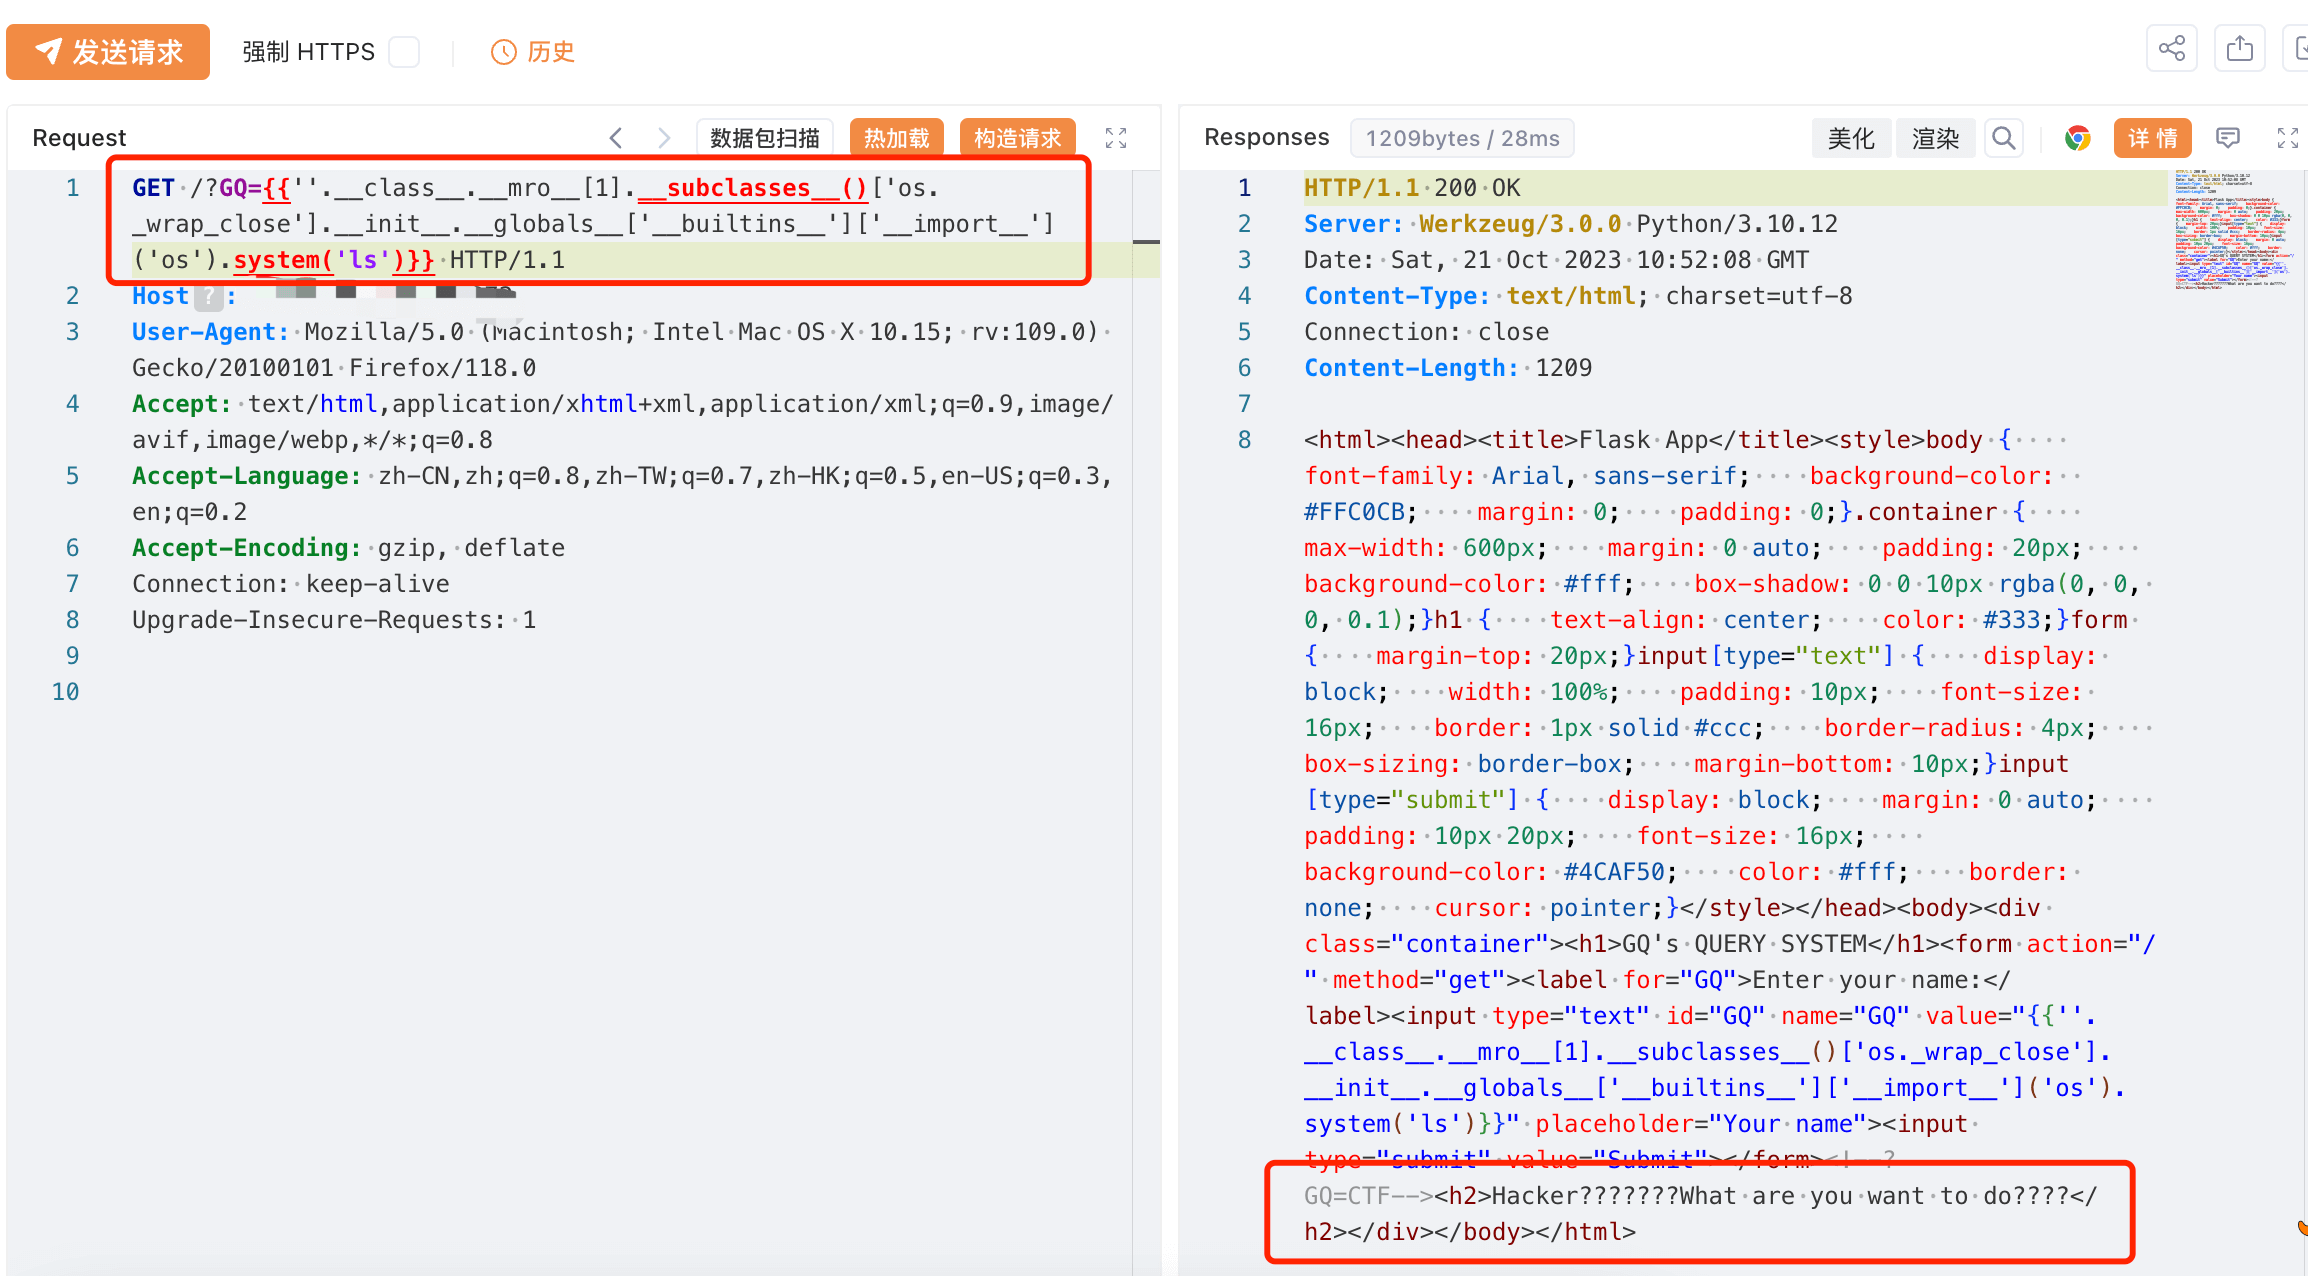Image resolution: width=2308 pixels, height=1276 pixels.
Task: Click request editor line number 10
Action: (66, 692)
